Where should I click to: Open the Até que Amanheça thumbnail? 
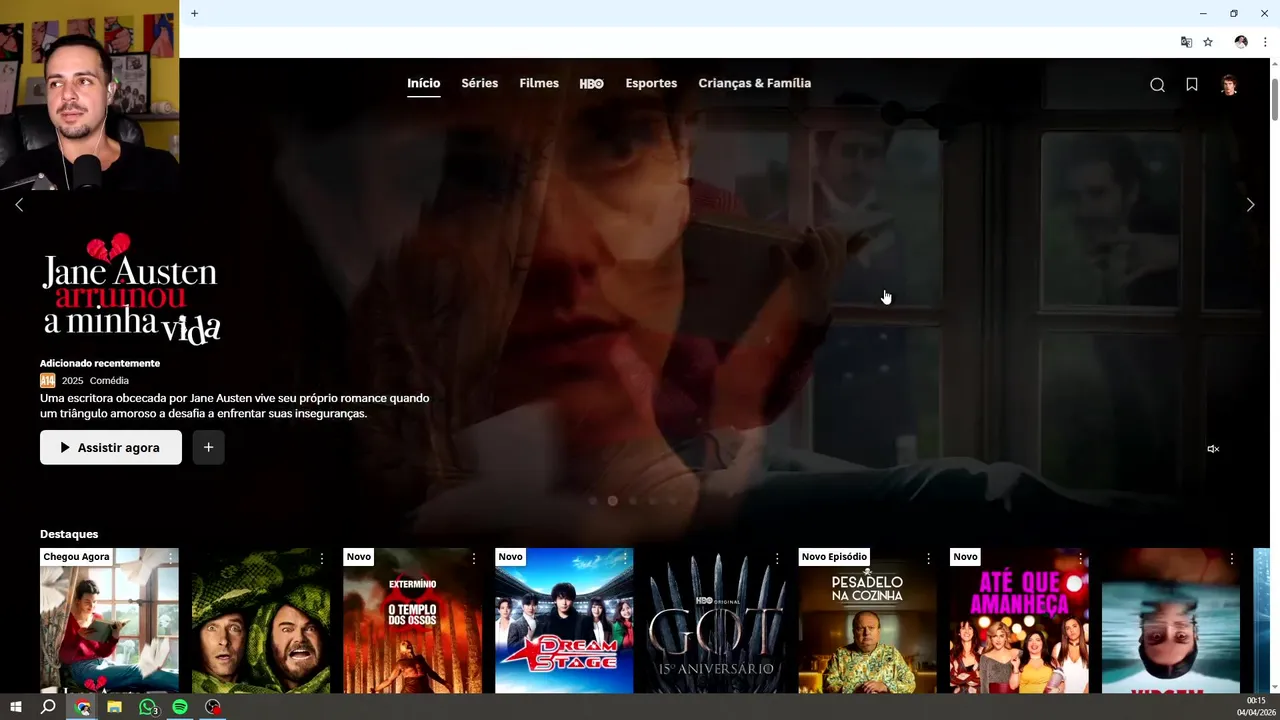[x=1019, y=620]
